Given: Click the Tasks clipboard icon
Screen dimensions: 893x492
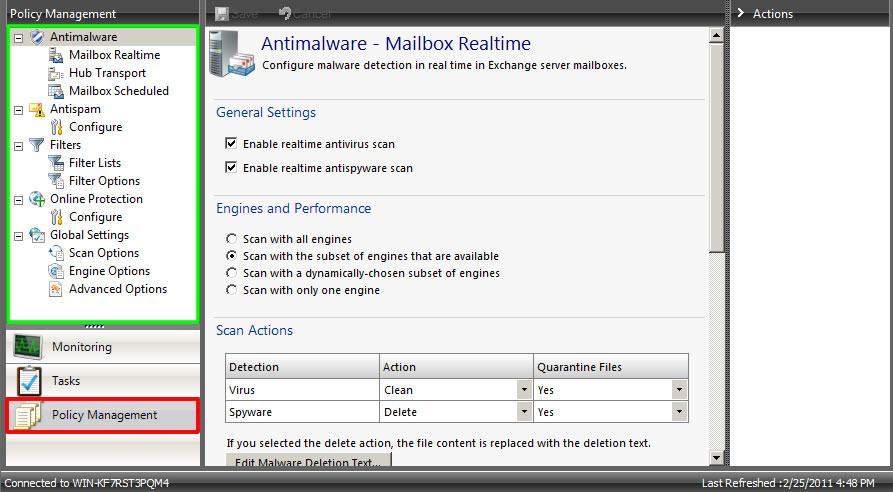Looking at the screenshot, I should tap(27, 380).
